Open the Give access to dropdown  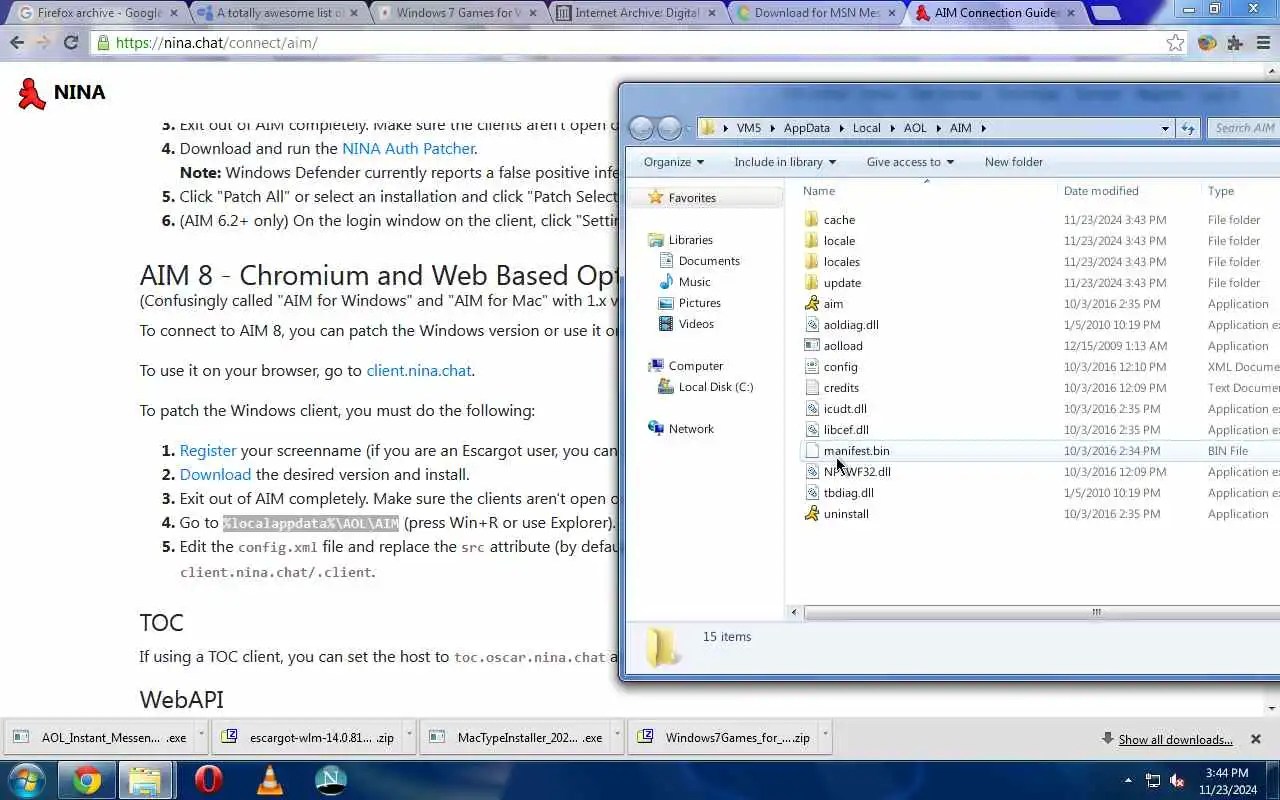pos(910,162)
